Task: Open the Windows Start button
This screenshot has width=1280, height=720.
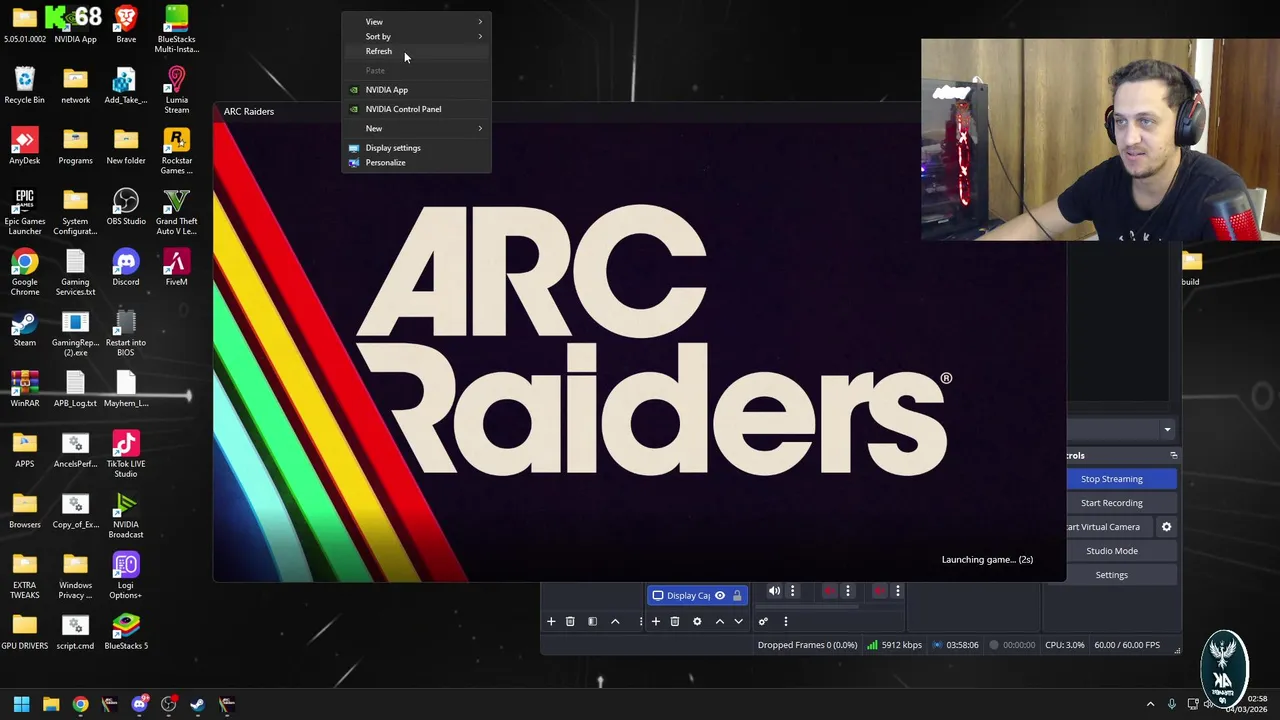Action: tap(21, 704)
